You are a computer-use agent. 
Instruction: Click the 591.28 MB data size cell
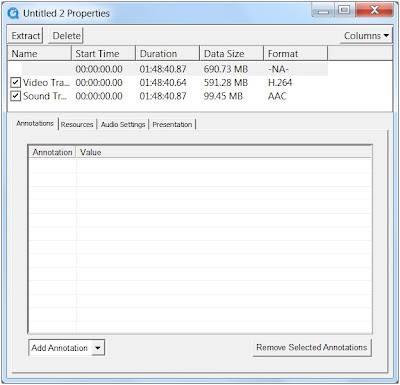tap(226, 82)
